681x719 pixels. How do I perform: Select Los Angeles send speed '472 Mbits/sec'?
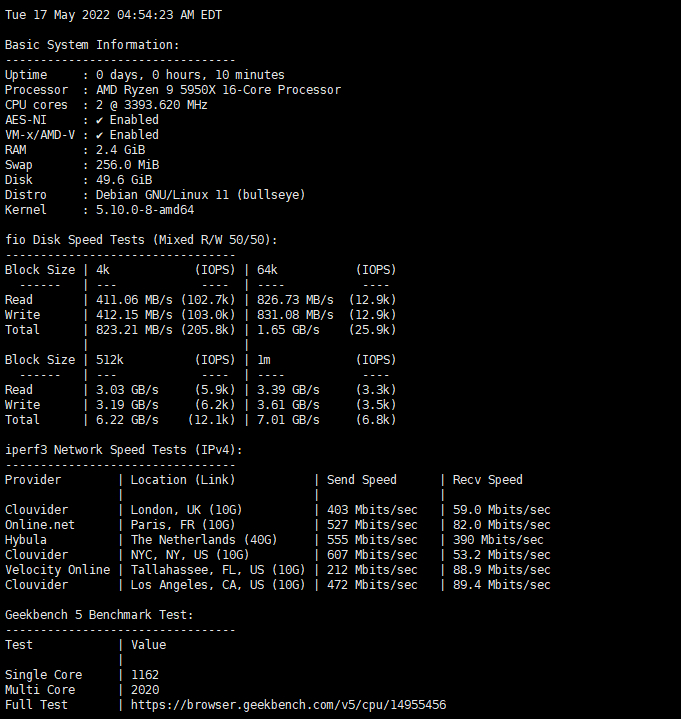coord(372,585)
